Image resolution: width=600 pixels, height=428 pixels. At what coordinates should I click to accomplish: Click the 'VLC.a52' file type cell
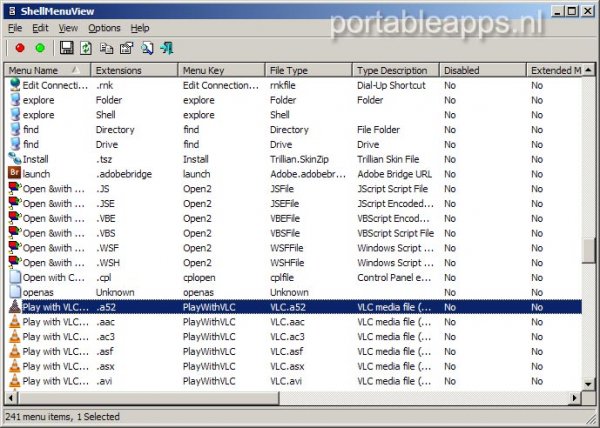click(x=288, y=307)
